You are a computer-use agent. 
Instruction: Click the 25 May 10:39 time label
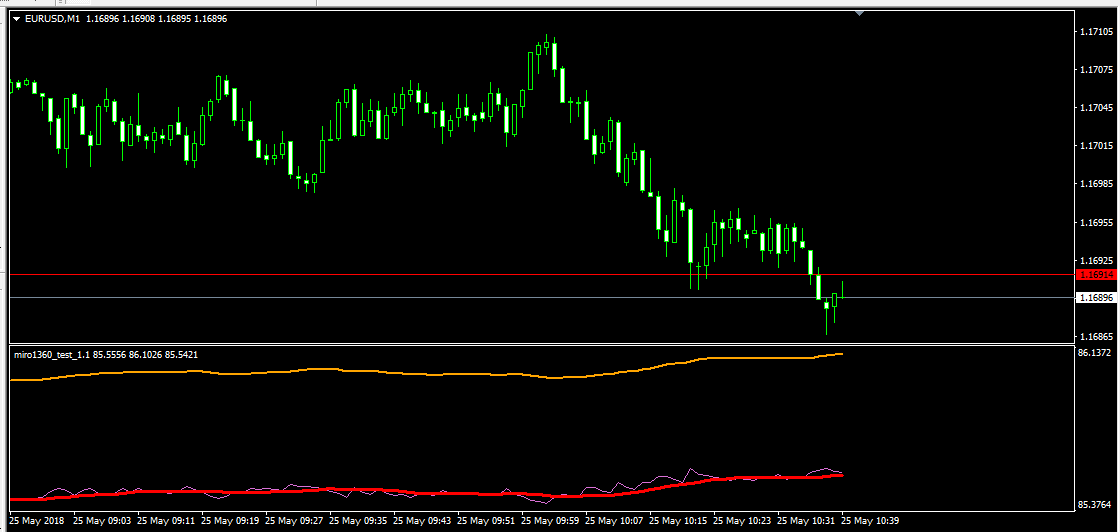pyautogui.click(x=871, y=521)
